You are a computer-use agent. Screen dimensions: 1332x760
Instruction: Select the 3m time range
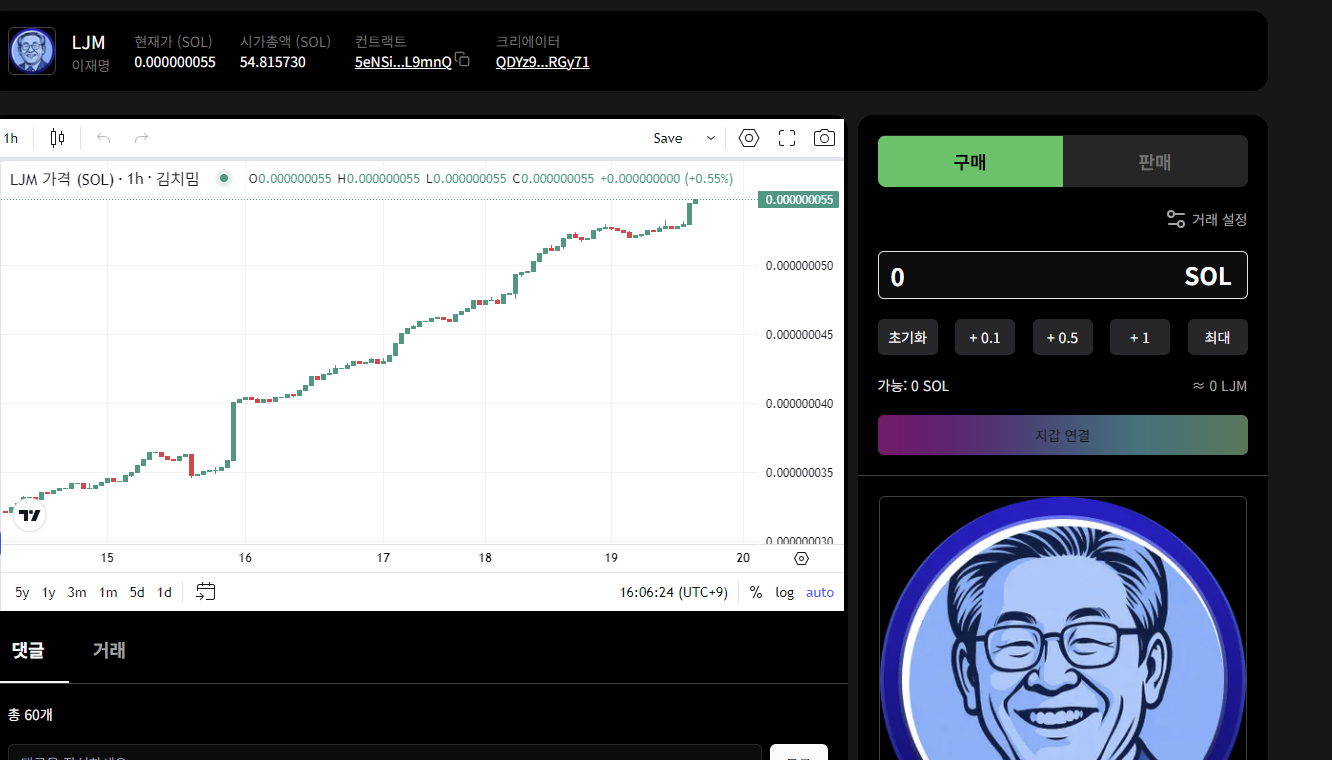pyautogui.click(x=77, y=592)
